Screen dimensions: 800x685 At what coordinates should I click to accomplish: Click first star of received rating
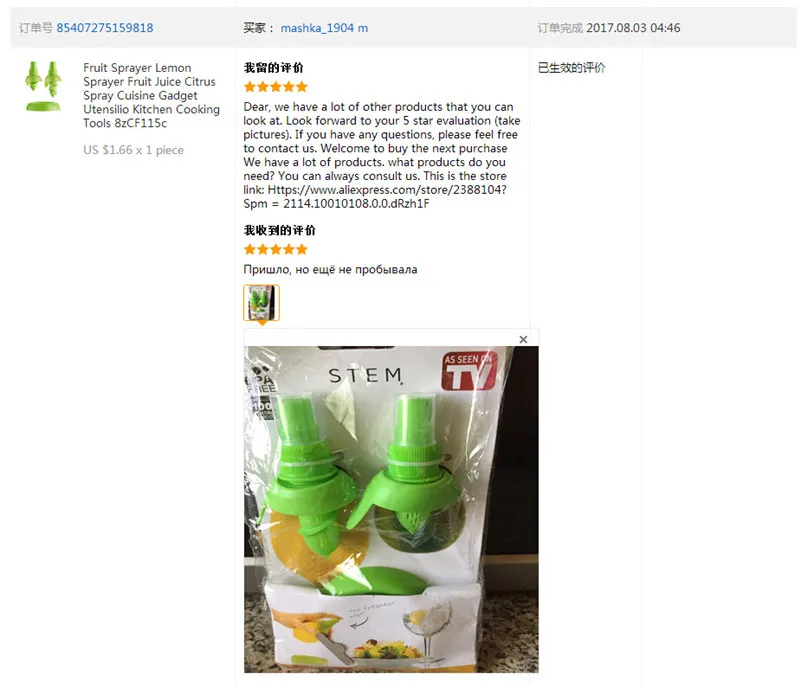click(x=249, y=249)
